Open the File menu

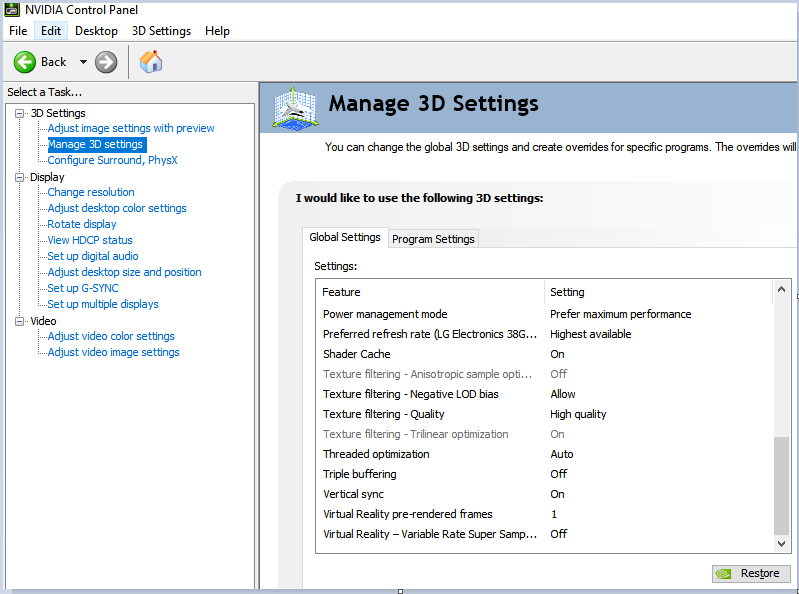(x=18, y=31)
